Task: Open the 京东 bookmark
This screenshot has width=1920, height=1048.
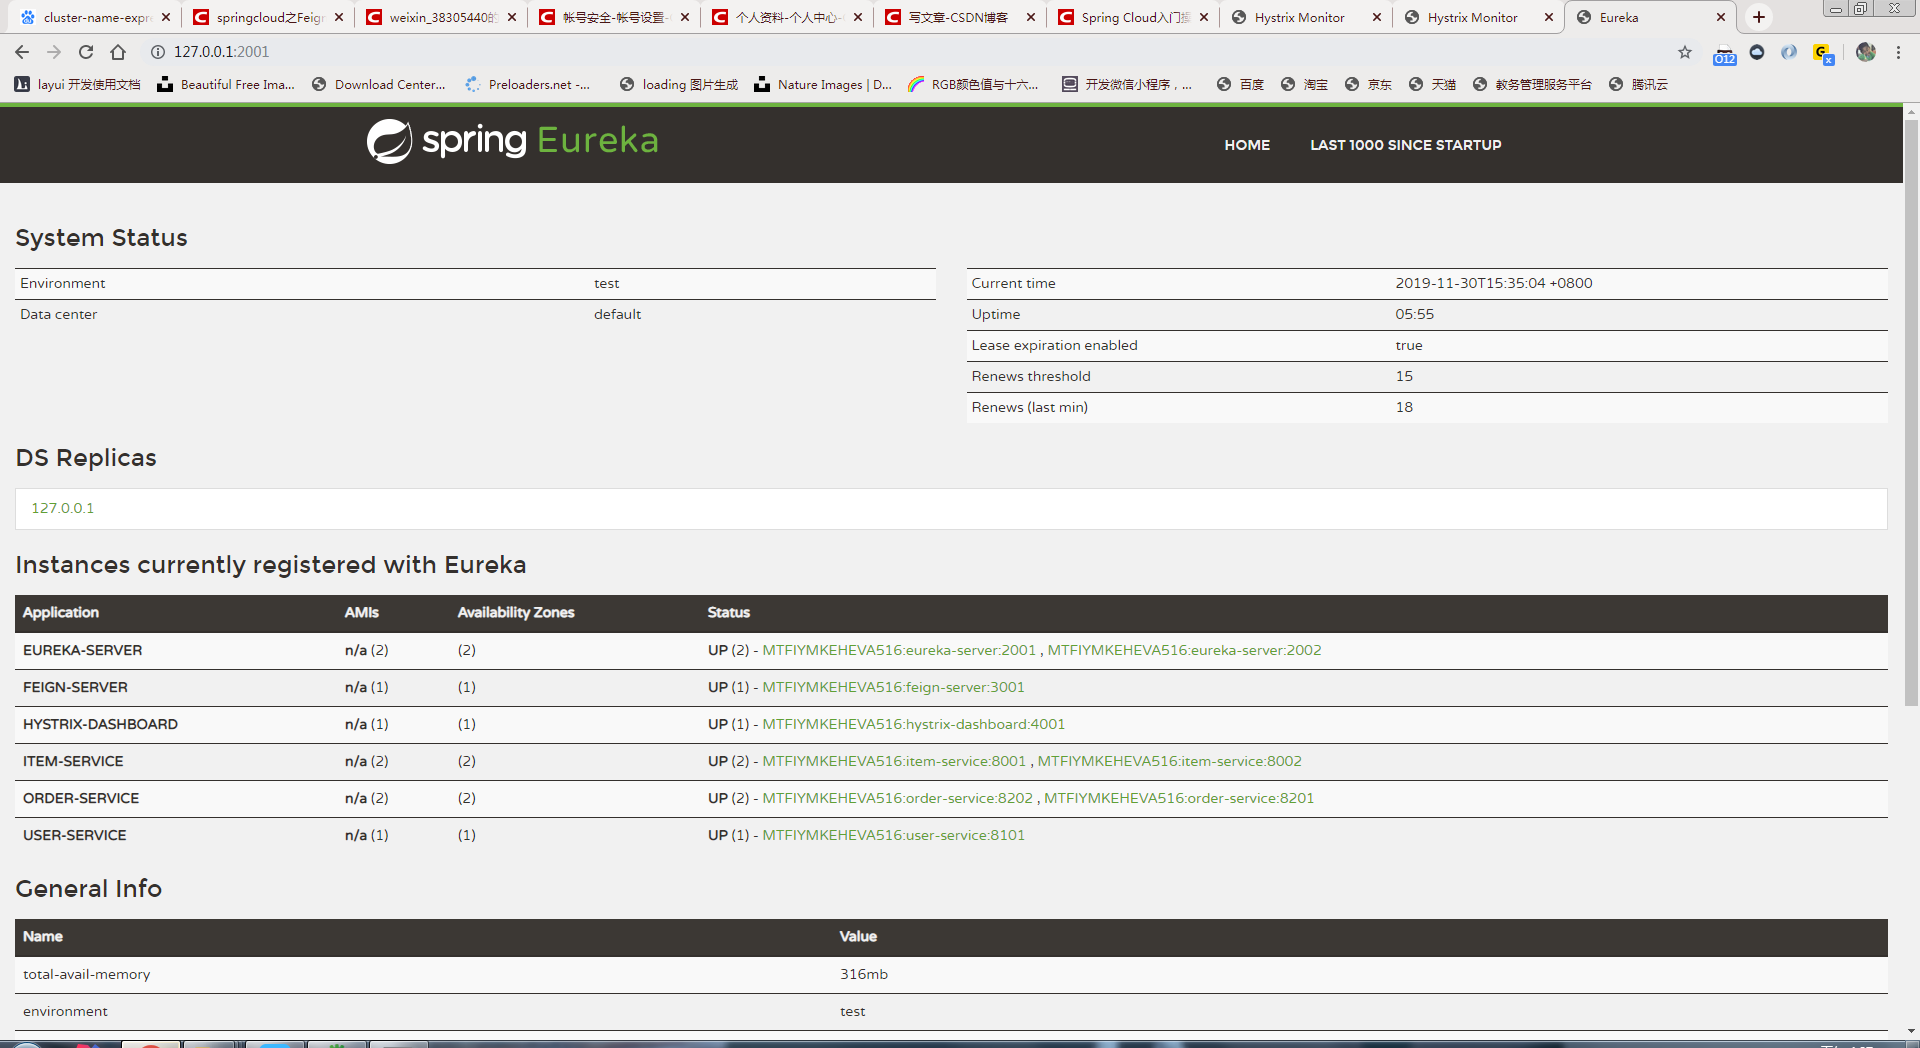Action: click(x=1368, y=85)
